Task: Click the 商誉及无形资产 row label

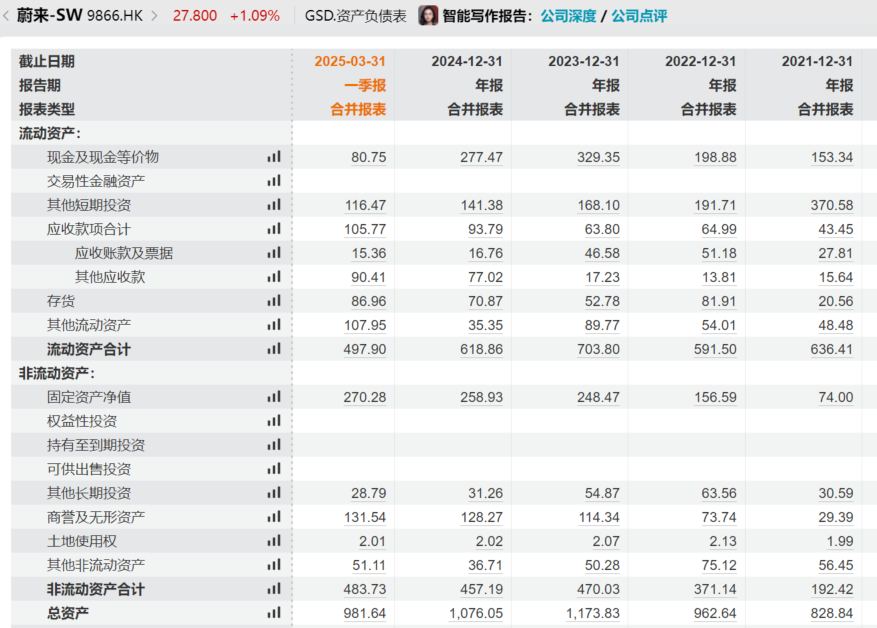Action: click(x=96, y=517)
